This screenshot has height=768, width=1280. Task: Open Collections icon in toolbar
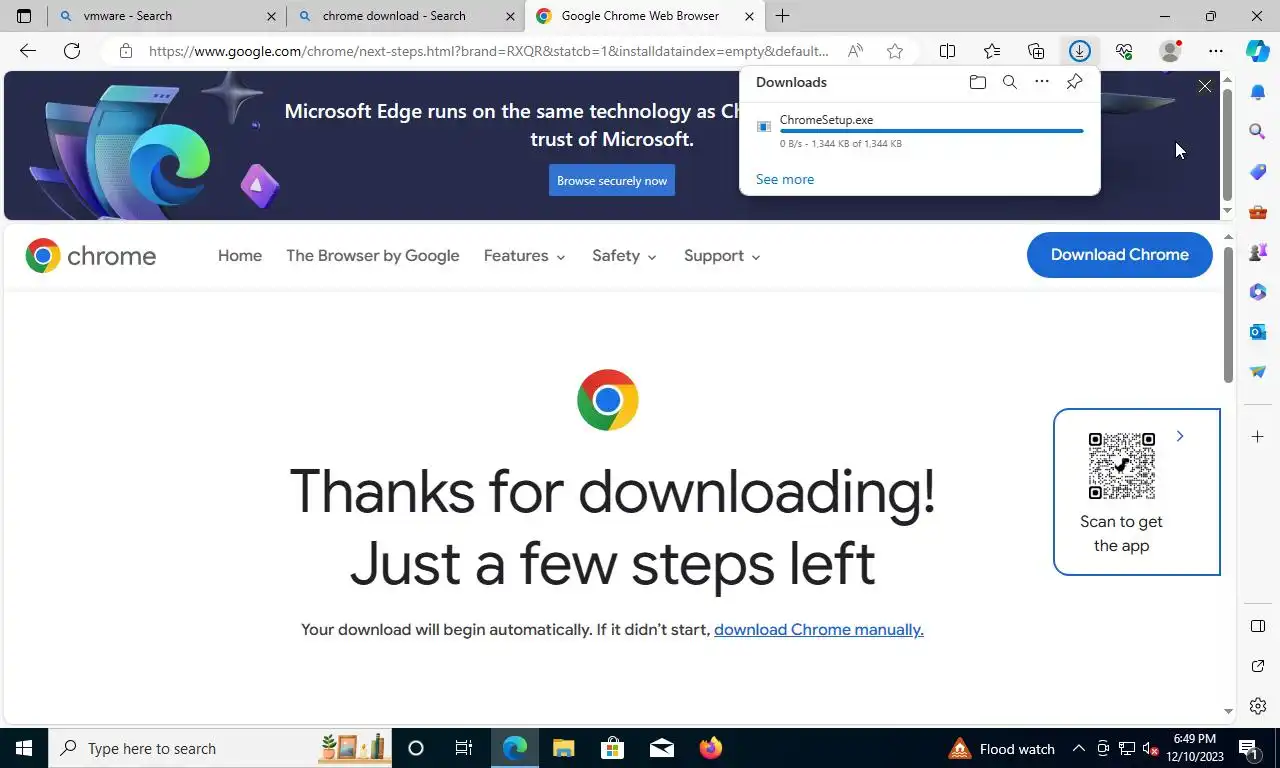coord(1036,51)
